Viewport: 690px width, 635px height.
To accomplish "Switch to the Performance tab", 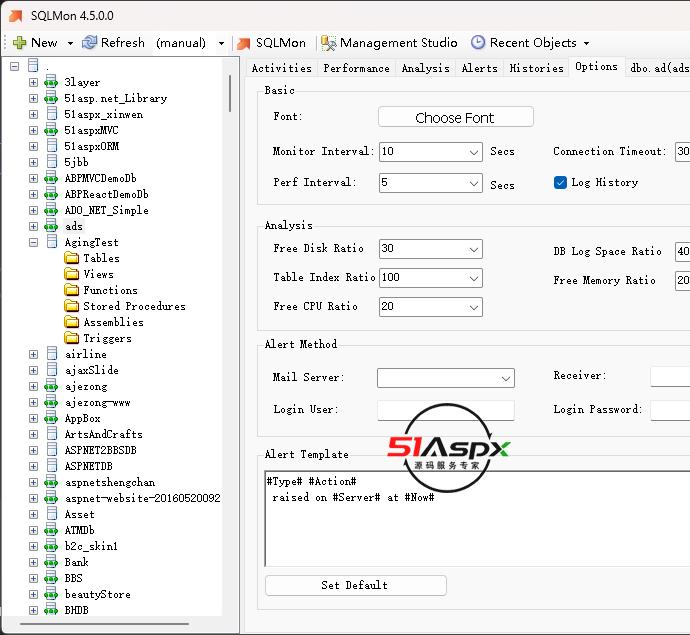I will pos(356,68).
